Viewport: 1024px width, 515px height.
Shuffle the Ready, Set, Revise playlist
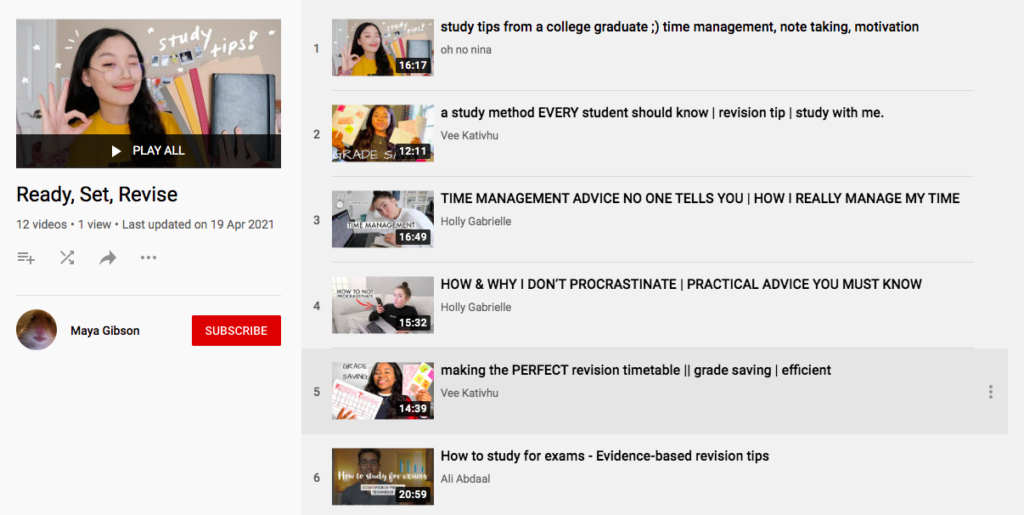pos(67,258)
